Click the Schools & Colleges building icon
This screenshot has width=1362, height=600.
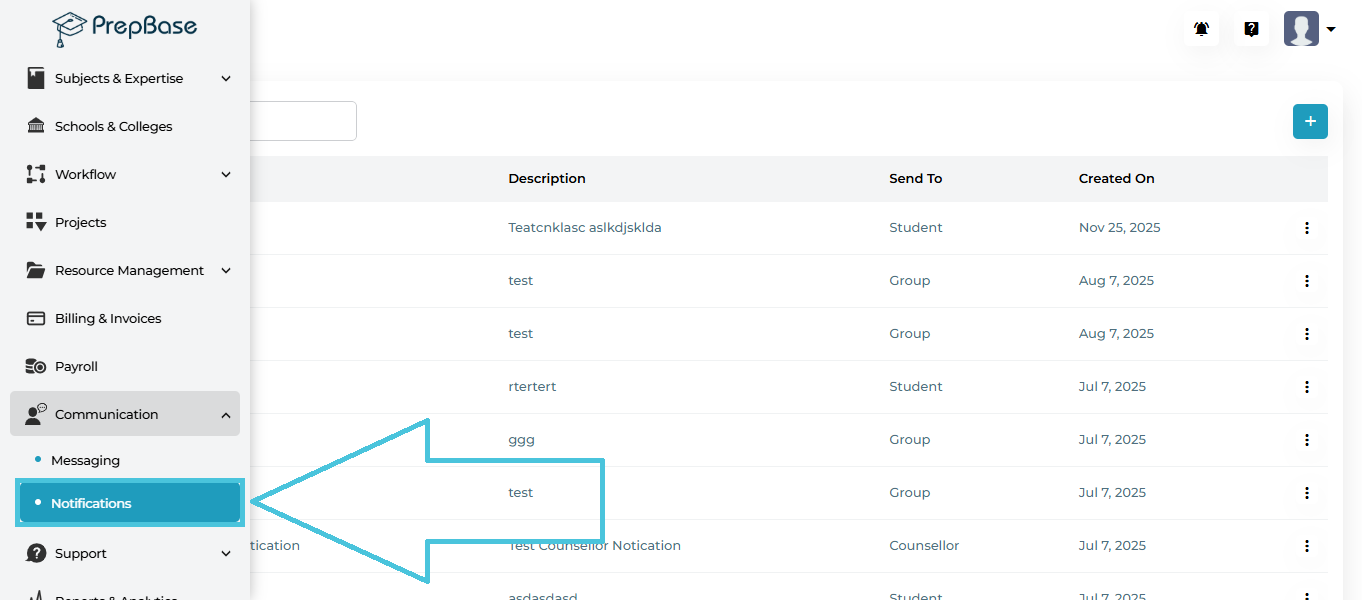pos(36,126)
